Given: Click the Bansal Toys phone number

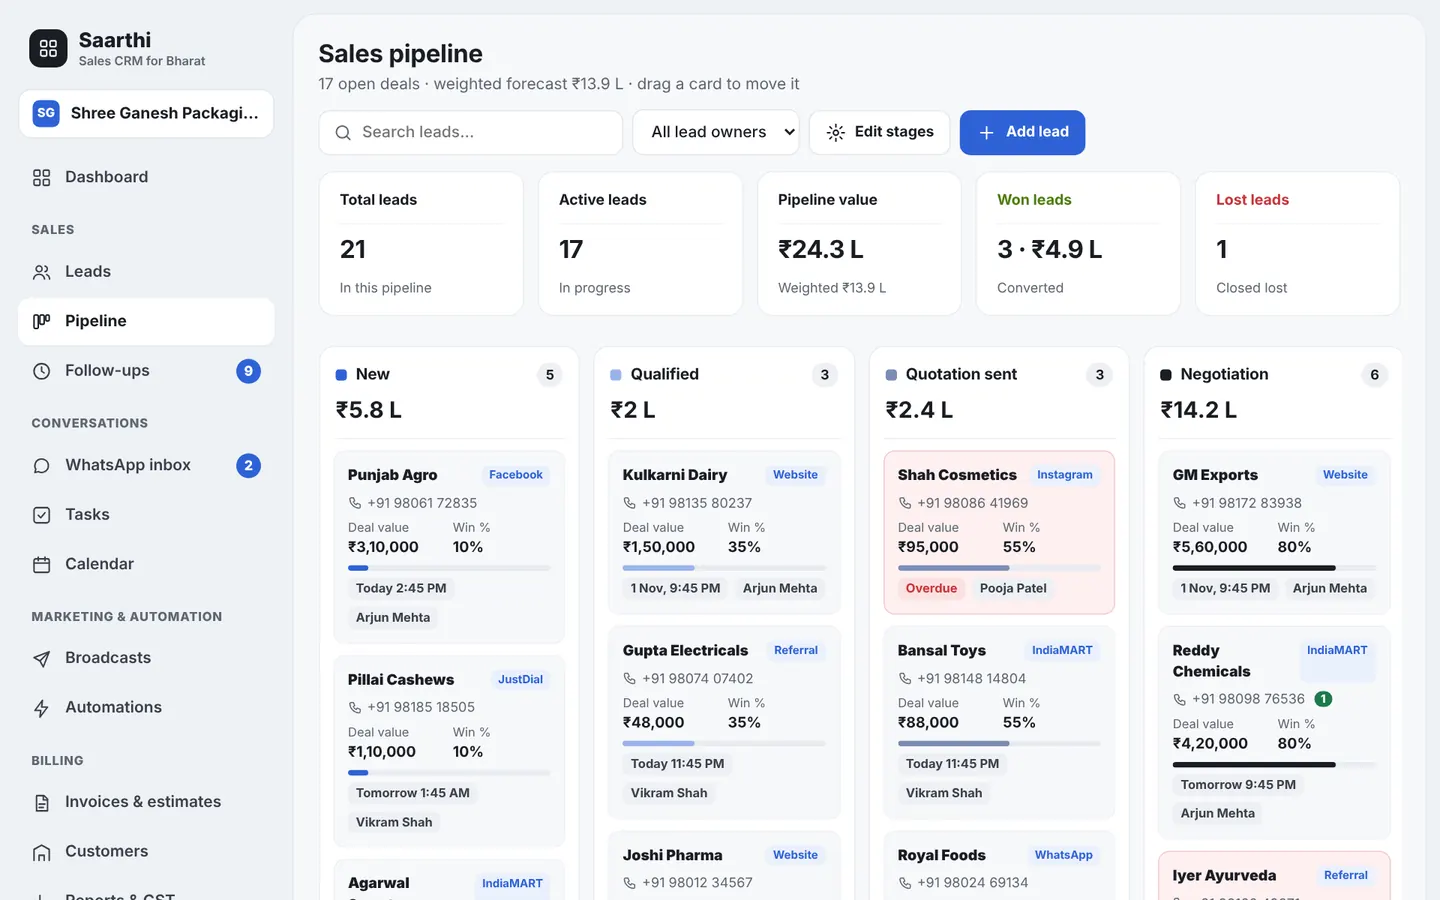Looking at the screenshot, I should pyautogui.click(x=971, y=678).
